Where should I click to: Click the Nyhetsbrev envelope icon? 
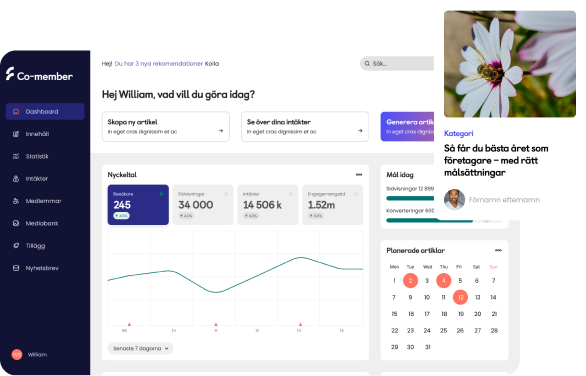click(16, 268)
